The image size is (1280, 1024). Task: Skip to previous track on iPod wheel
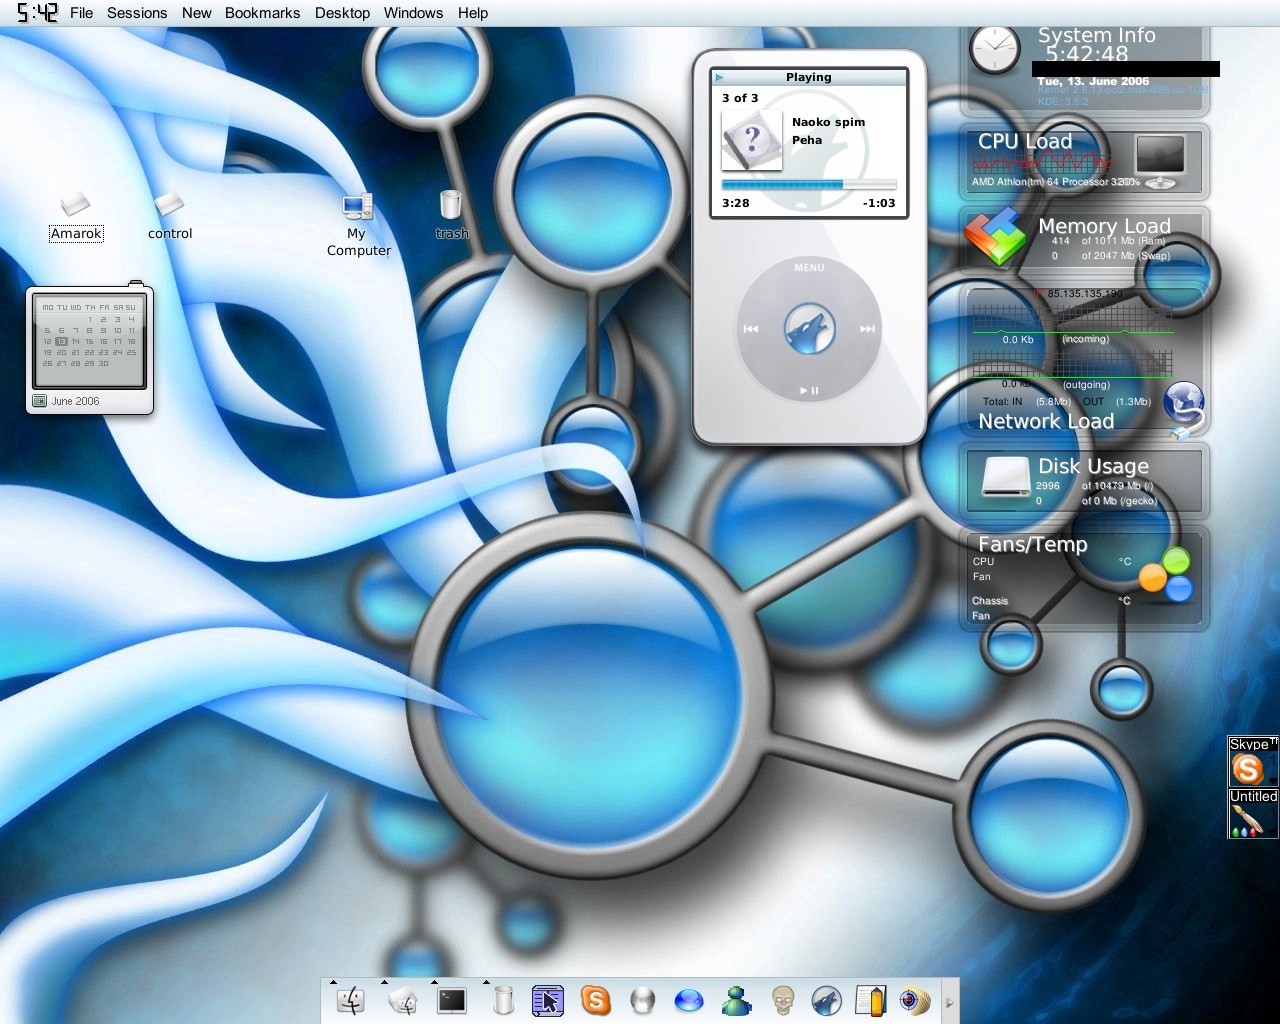(751, 329)
